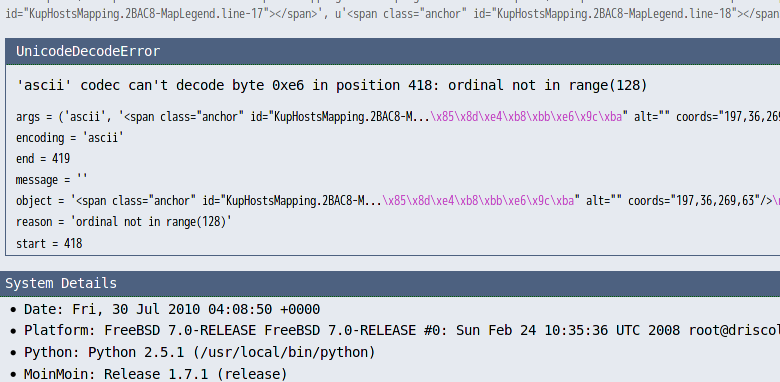Screen dimensions: 780x382
Task: Click the encoding = 'ascii' line
Action: 70,138
